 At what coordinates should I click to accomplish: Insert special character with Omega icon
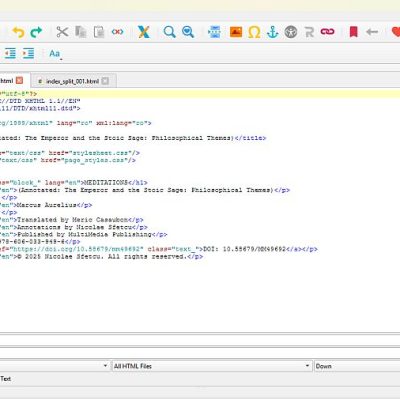(254, 32)
